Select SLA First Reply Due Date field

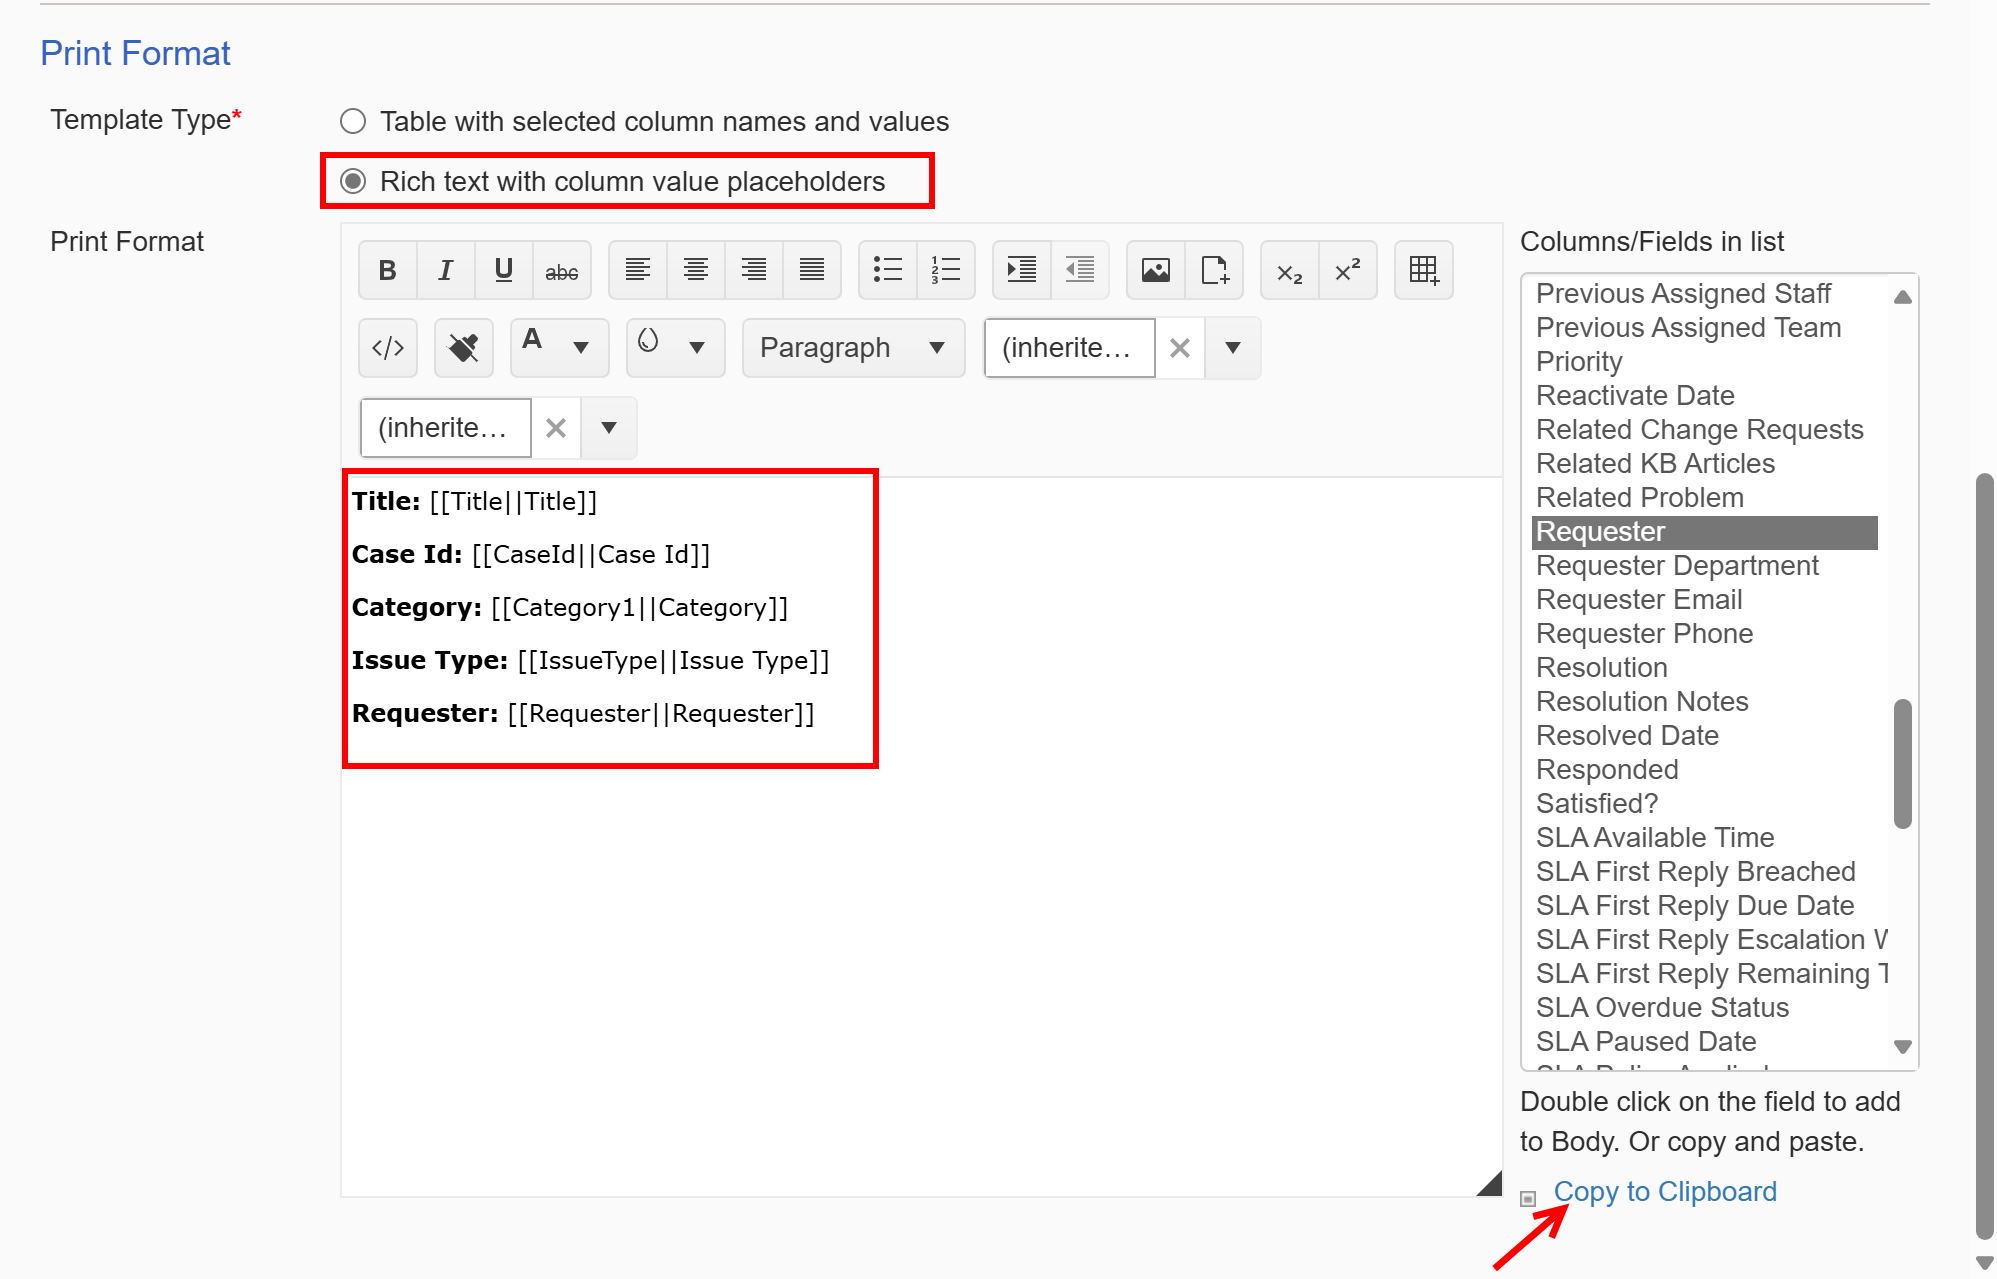(x=1705, y=906)
